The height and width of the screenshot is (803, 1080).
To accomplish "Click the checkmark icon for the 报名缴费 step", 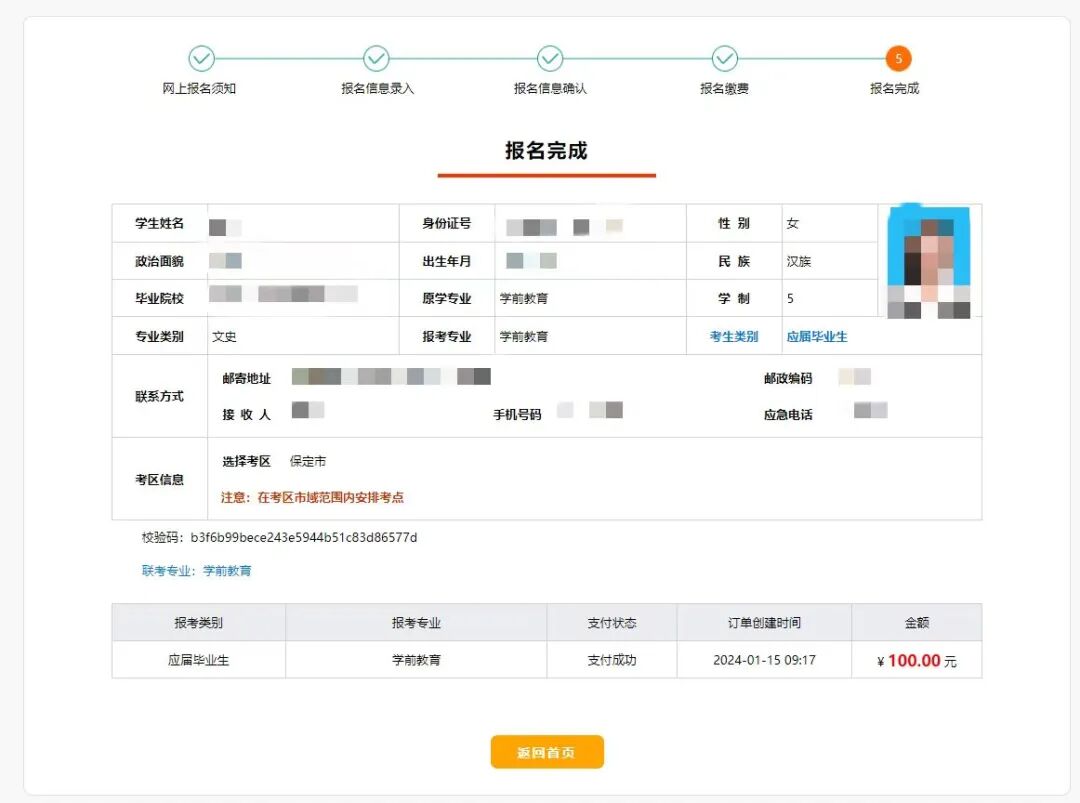I will click(x=724, y=60).
